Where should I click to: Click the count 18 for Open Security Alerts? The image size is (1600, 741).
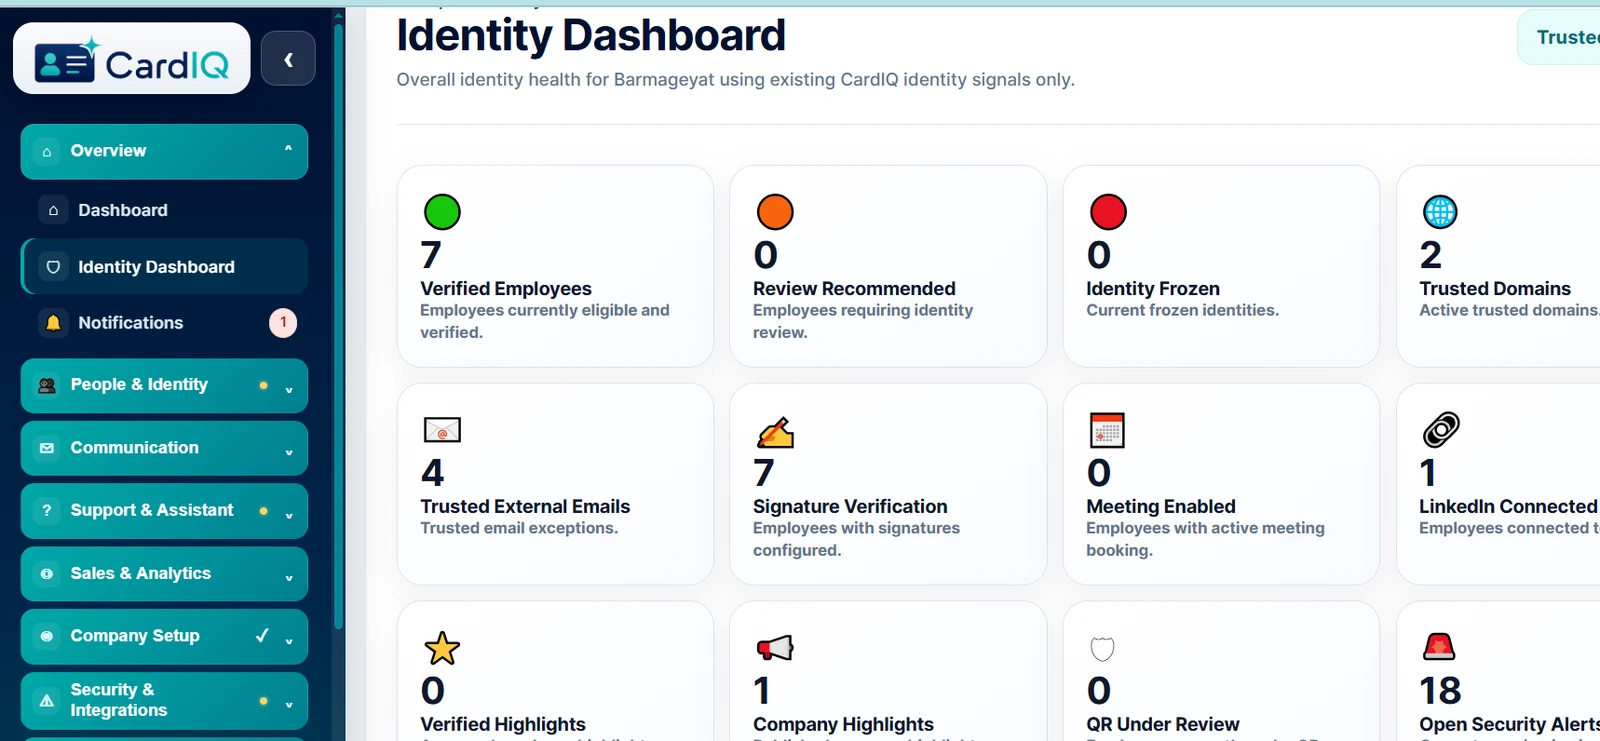(x=1440, y=691)
